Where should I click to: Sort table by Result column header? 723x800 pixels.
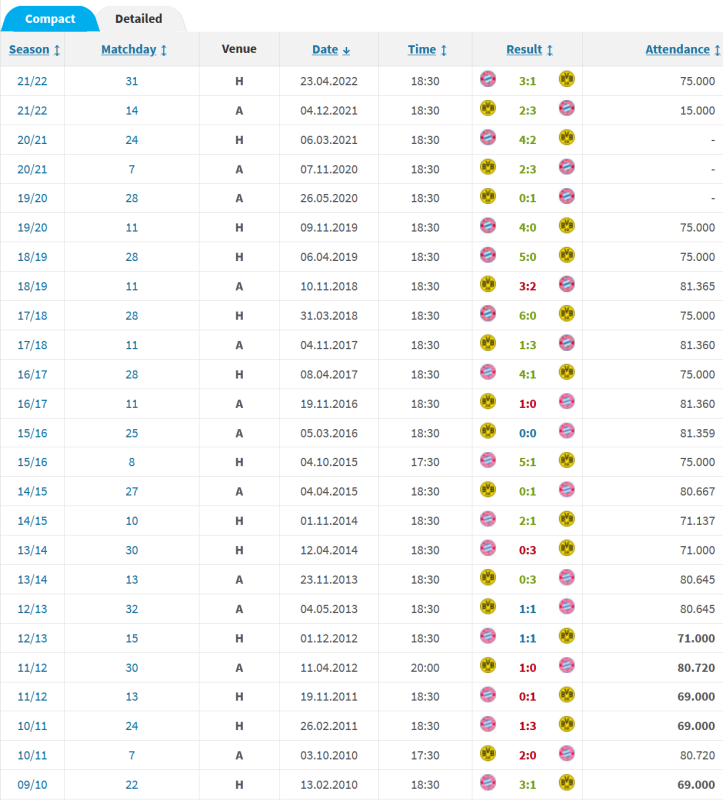click(529, 49)
